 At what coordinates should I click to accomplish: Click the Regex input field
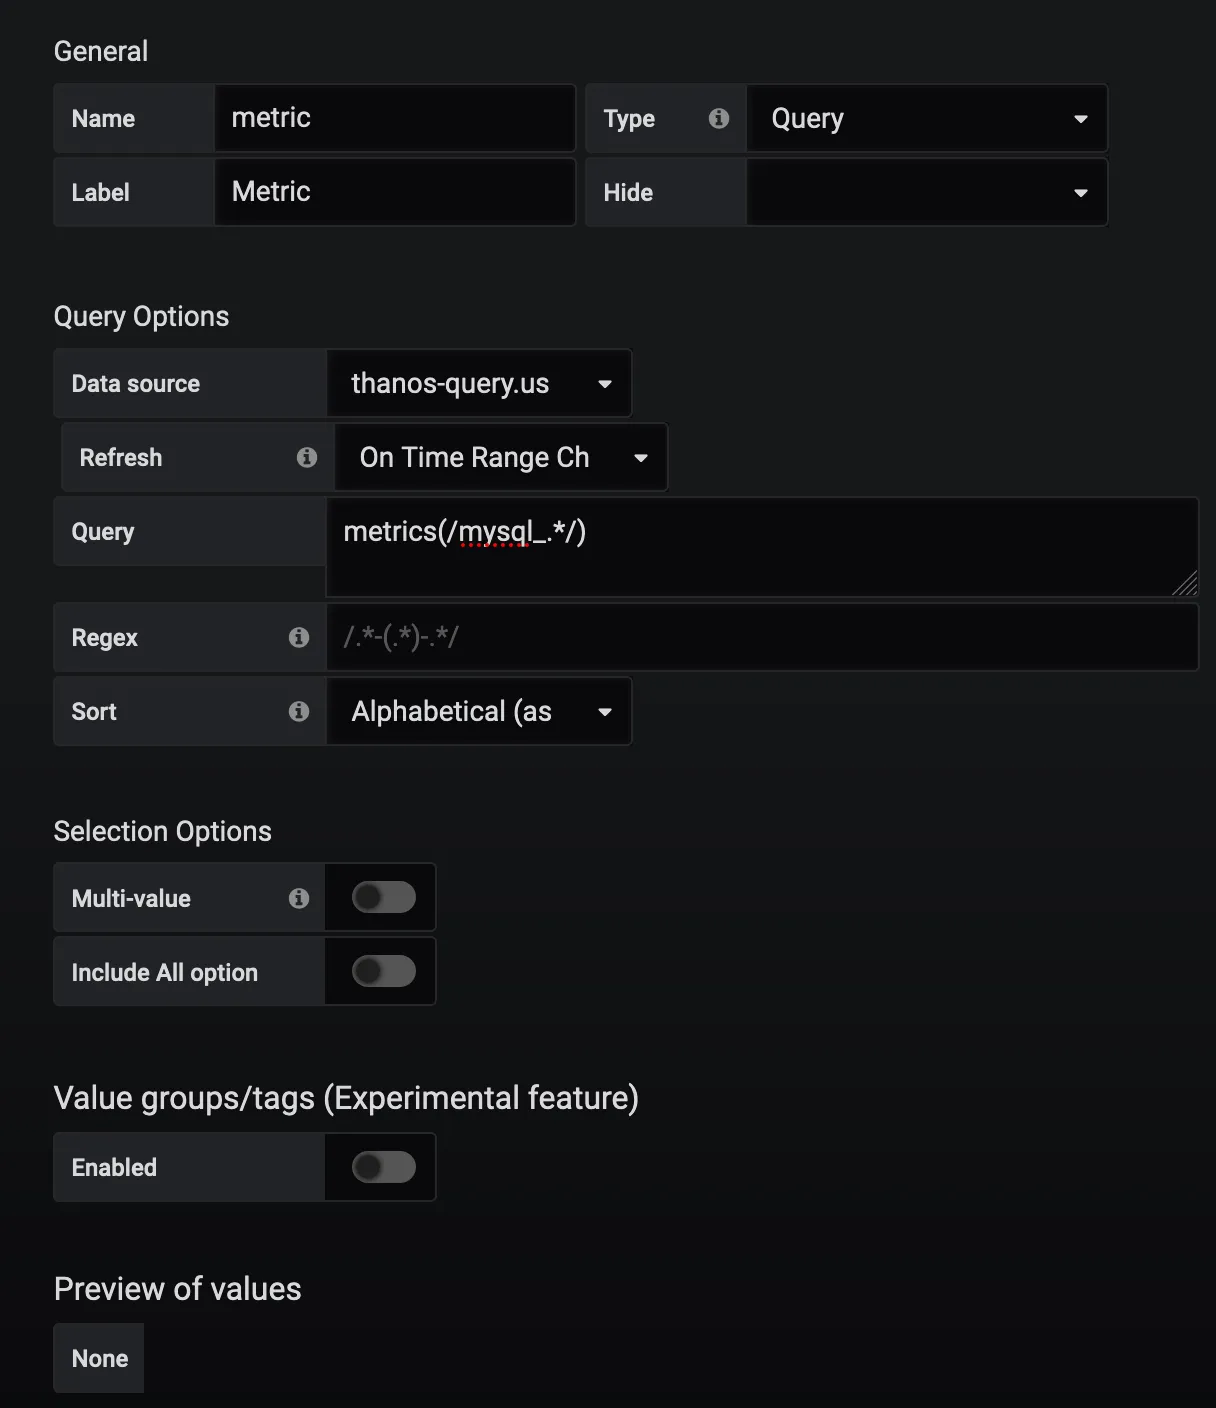coord(760,637)
